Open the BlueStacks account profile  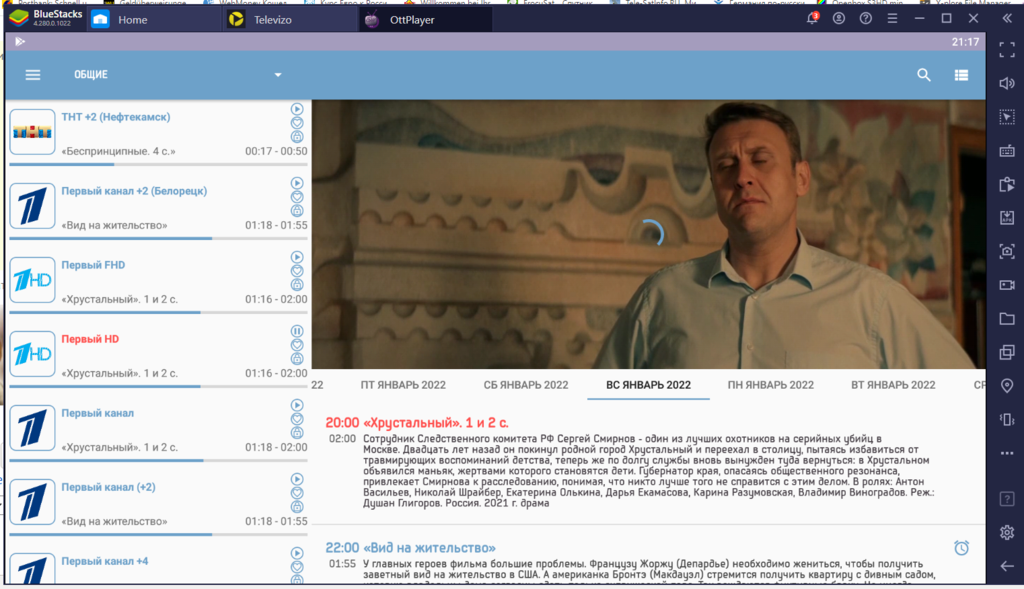coord(839,18)
